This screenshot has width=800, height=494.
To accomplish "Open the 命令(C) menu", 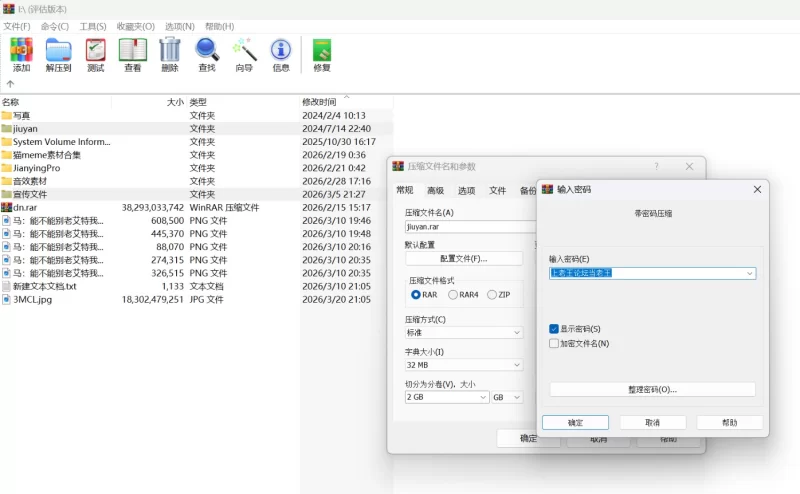I will 55,26.
